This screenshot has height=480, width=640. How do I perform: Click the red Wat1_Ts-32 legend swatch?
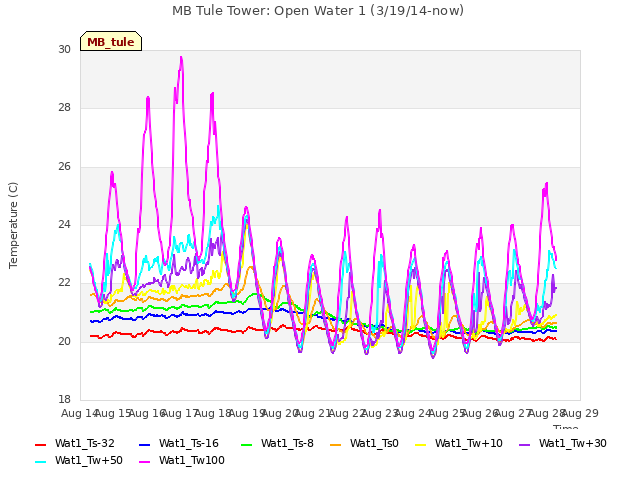(41, 444)
